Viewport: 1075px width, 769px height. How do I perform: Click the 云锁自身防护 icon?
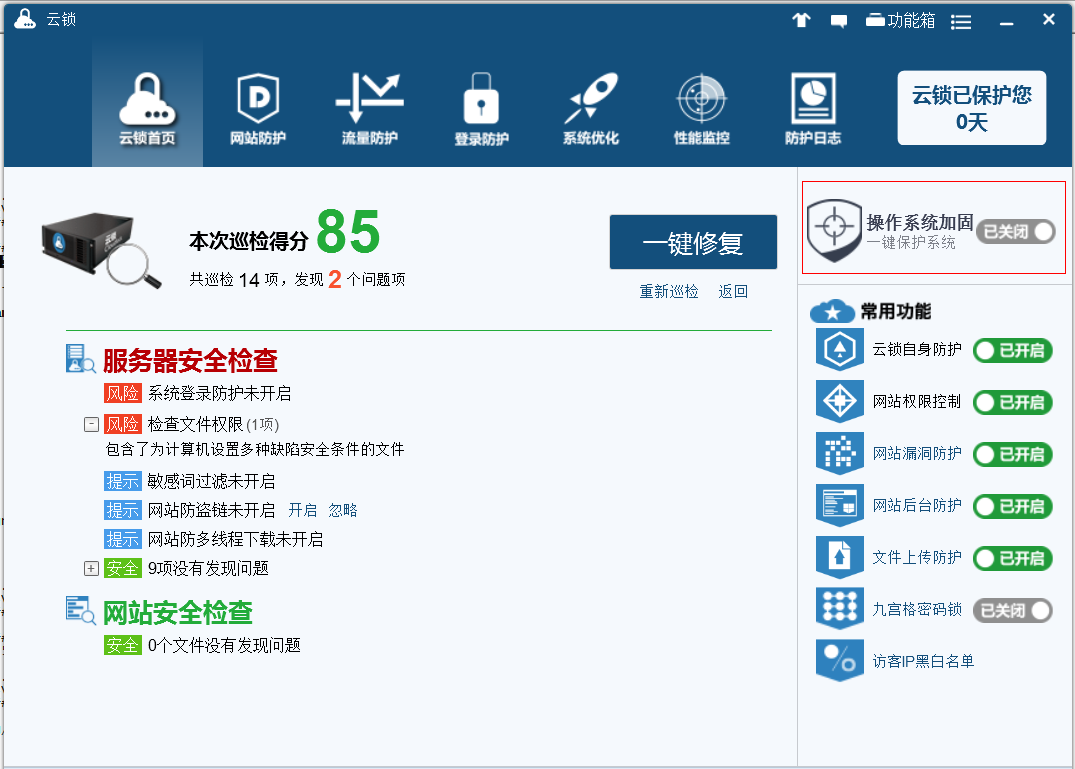coord(840,350)
